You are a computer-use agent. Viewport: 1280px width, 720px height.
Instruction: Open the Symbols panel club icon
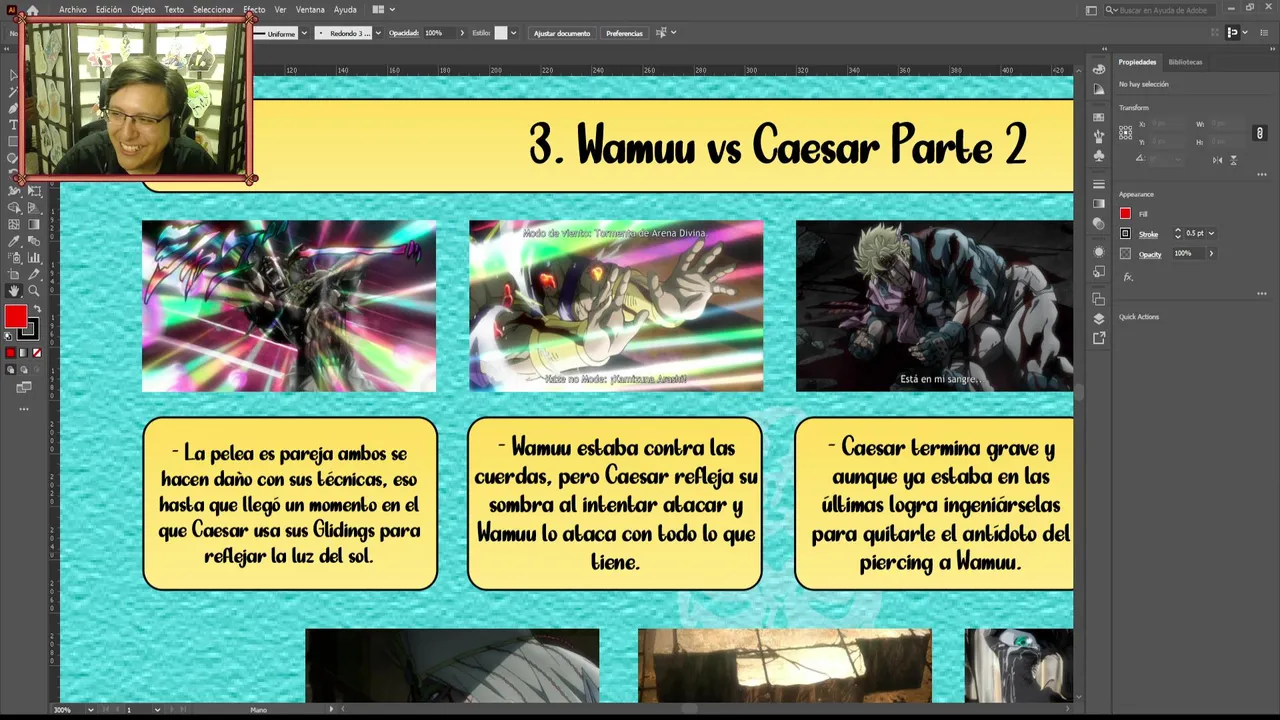1099,156
